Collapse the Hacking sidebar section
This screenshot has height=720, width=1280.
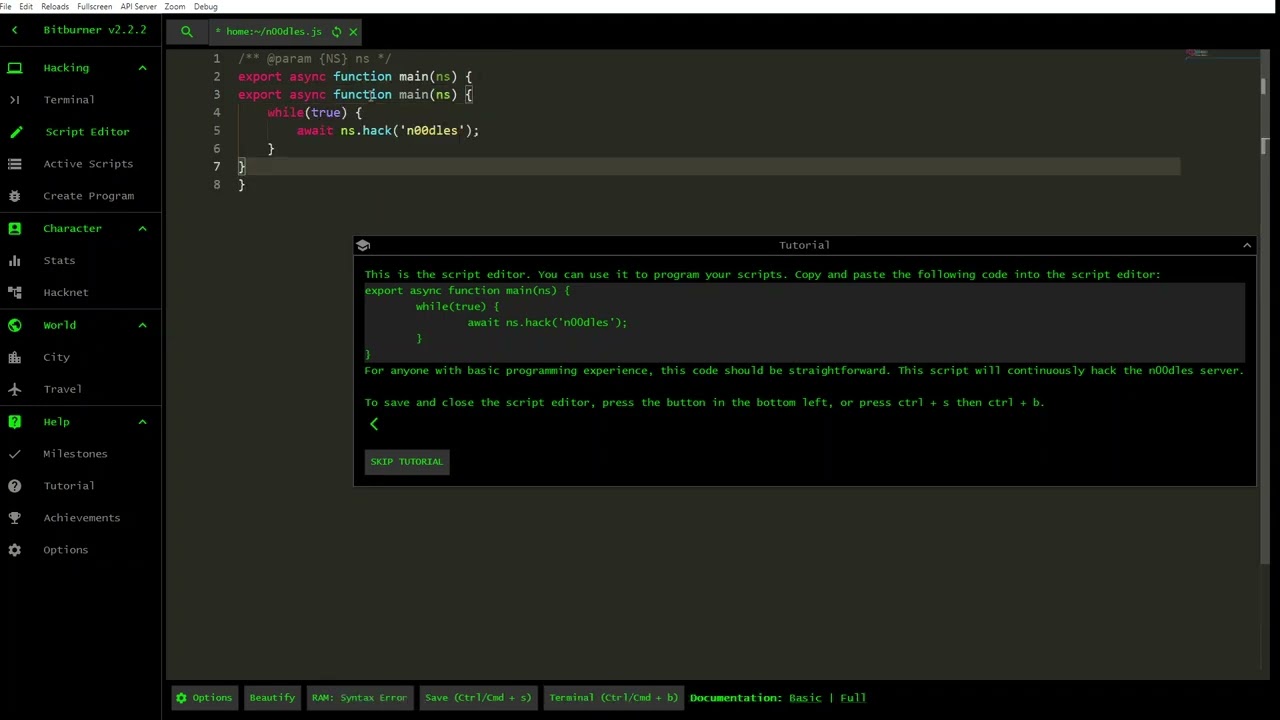tap(142, 68)
